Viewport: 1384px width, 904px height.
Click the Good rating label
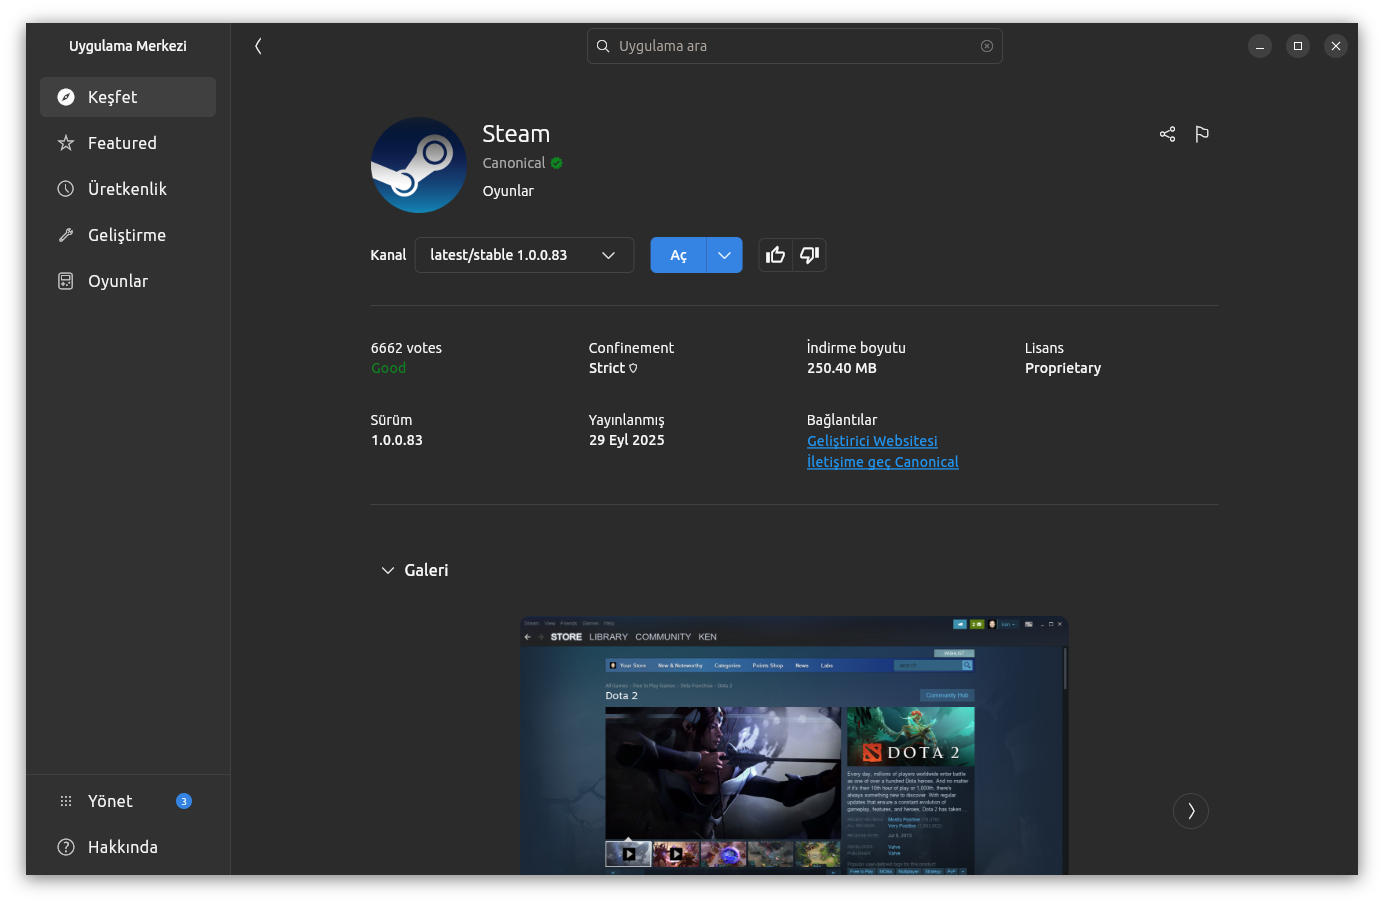point(389,368)
